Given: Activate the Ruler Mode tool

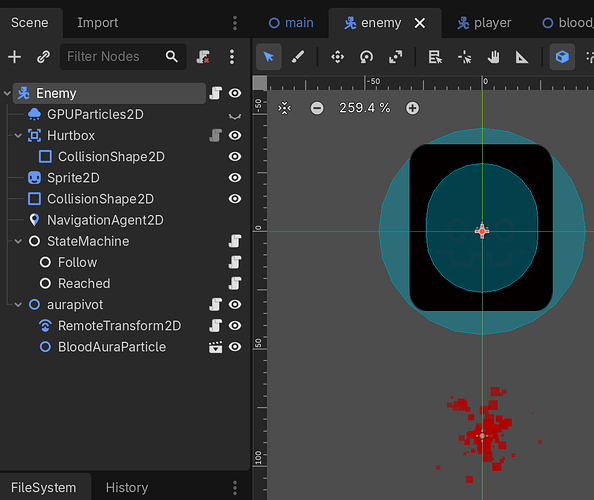Looking at the screenshot, I should click(522, 57).
